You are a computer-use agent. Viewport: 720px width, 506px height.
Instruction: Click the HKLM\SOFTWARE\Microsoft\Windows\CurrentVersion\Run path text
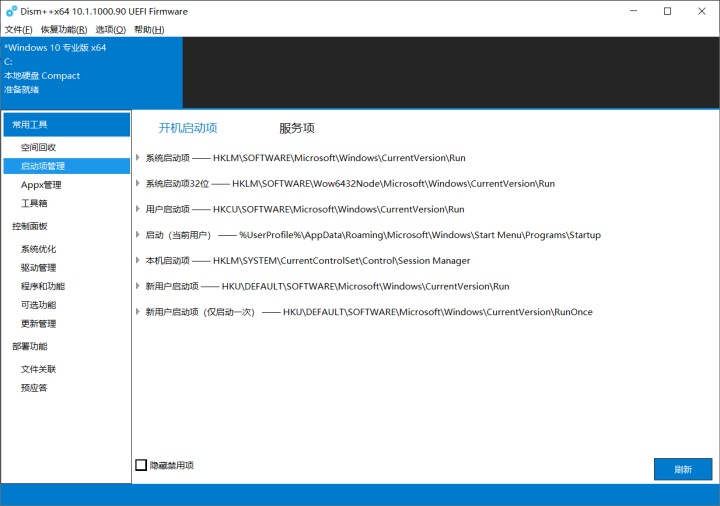339,158
